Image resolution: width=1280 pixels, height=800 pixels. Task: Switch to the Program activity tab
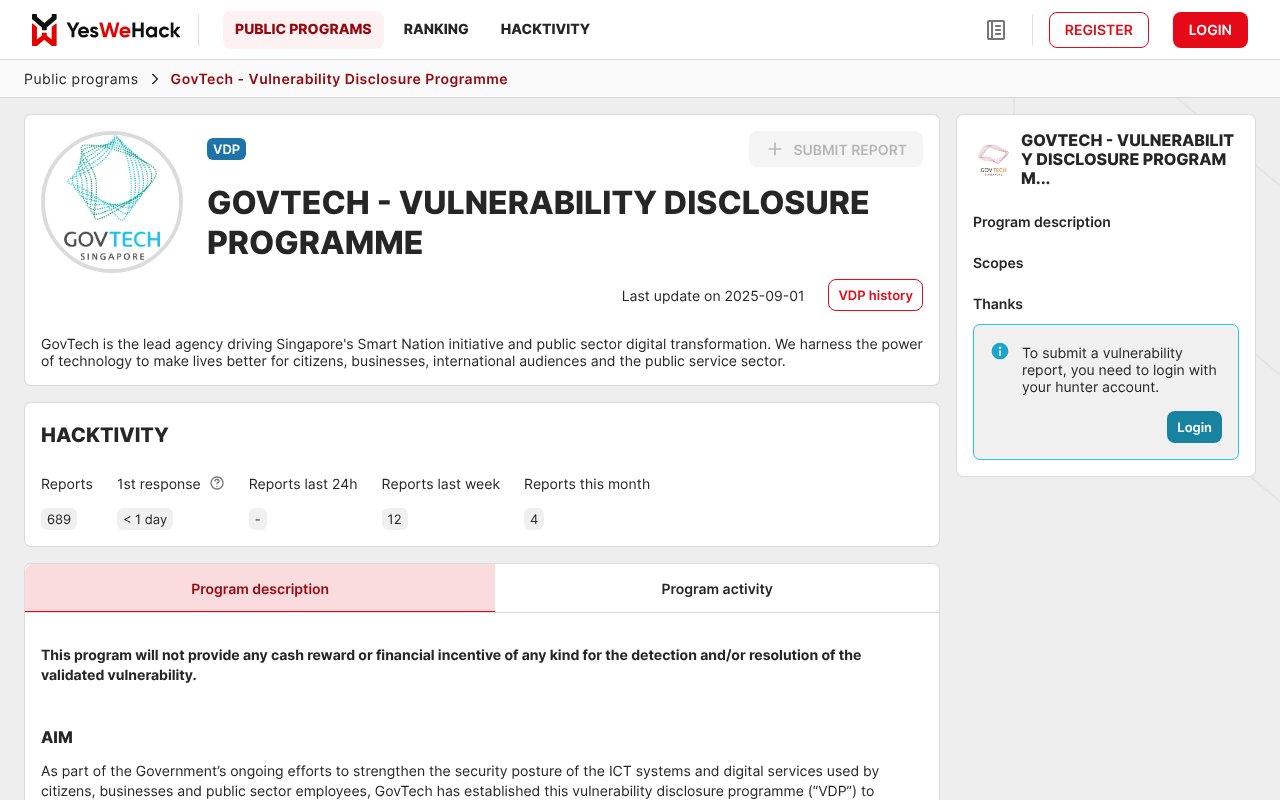tap(717, 589)
